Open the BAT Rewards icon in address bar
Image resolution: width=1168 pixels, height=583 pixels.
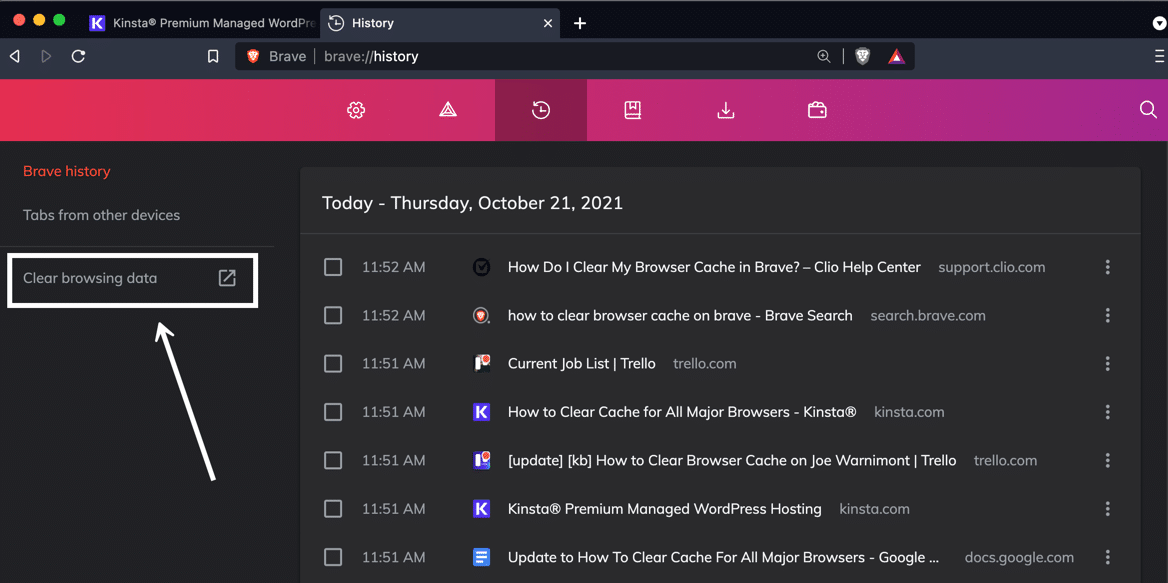(x=896, y=56)
